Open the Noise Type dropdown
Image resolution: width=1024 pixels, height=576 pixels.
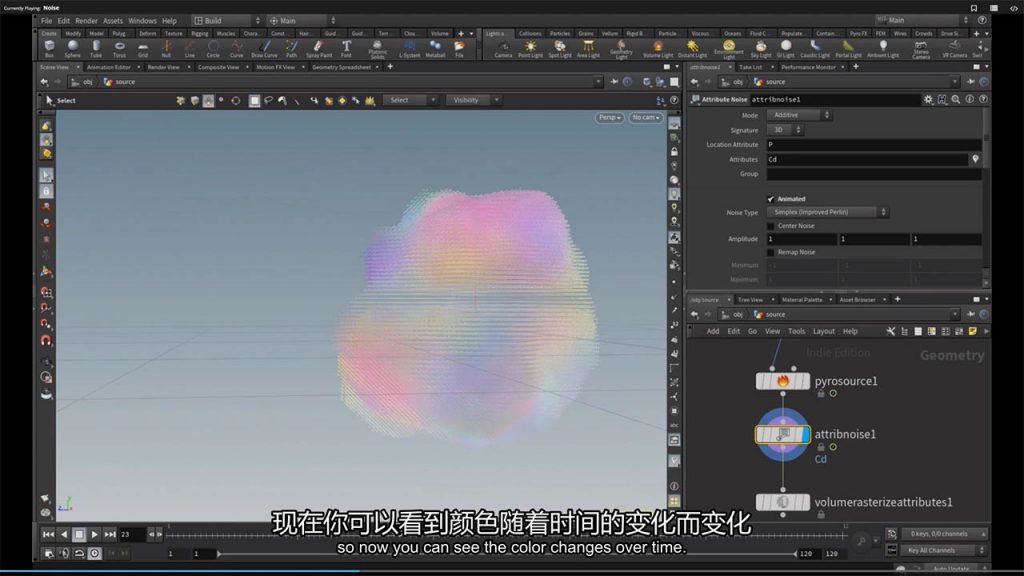(x=827, y=212)
